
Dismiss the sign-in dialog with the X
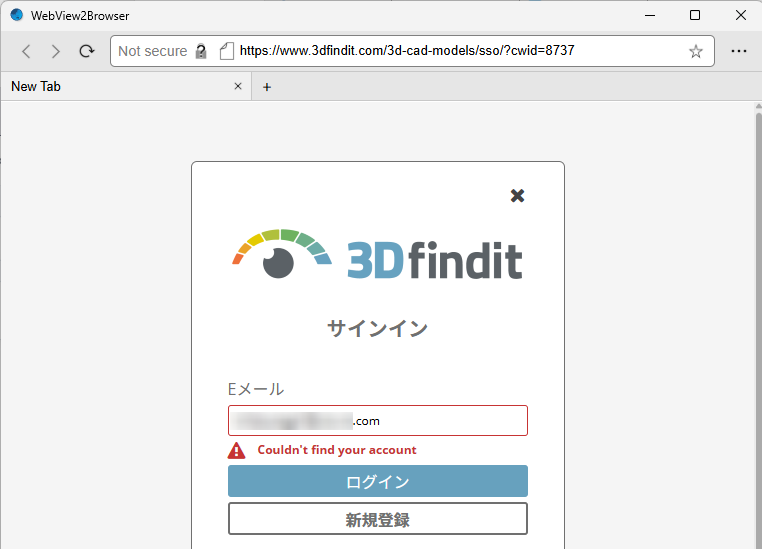[x=517, y=195]
